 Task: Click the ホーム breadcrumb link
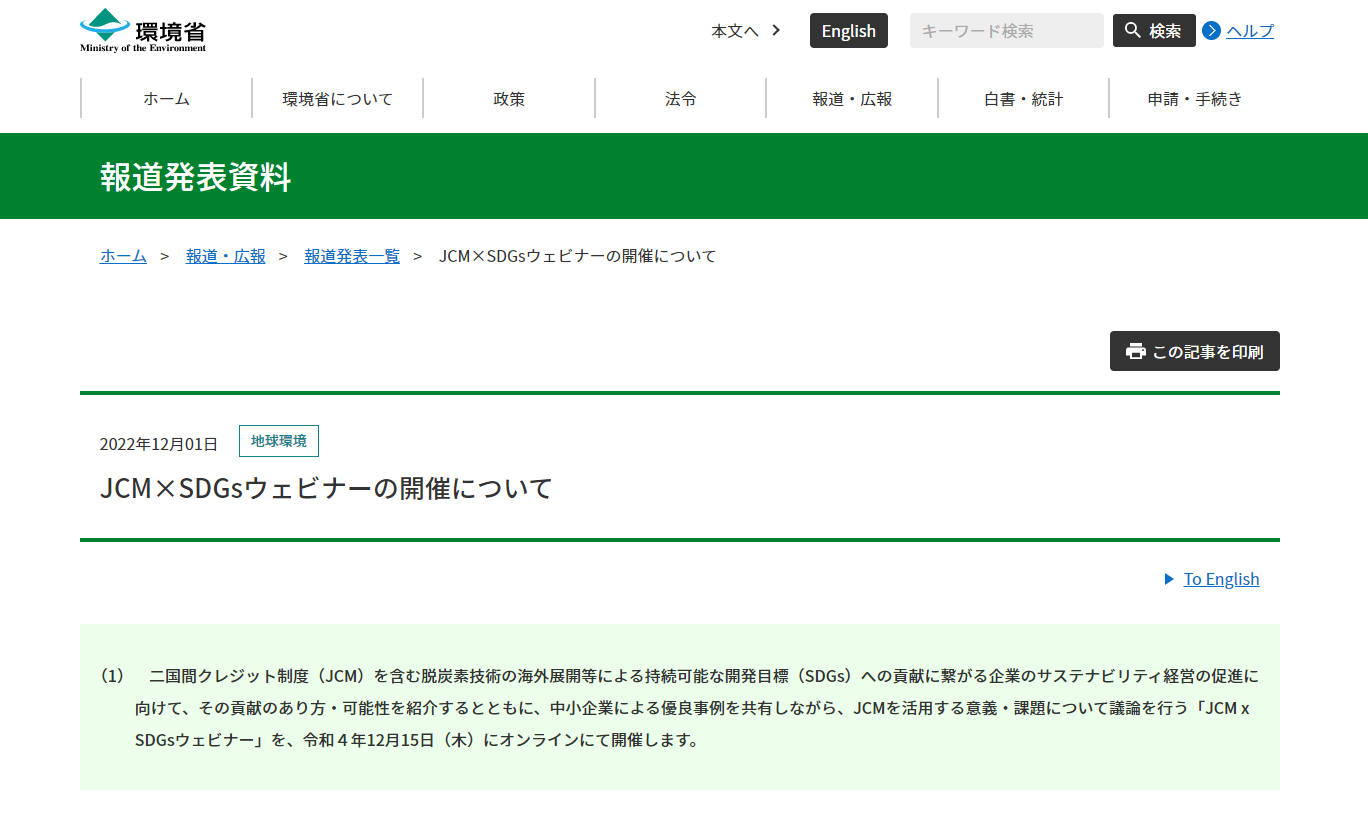123,256
